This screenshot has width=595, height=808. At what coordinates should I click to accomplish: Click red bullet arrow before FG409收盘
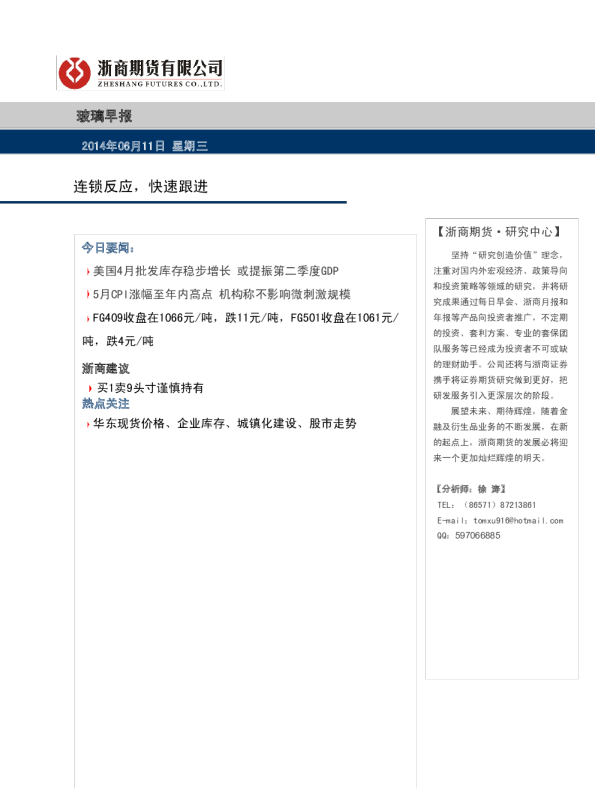(x=88, y=318)
